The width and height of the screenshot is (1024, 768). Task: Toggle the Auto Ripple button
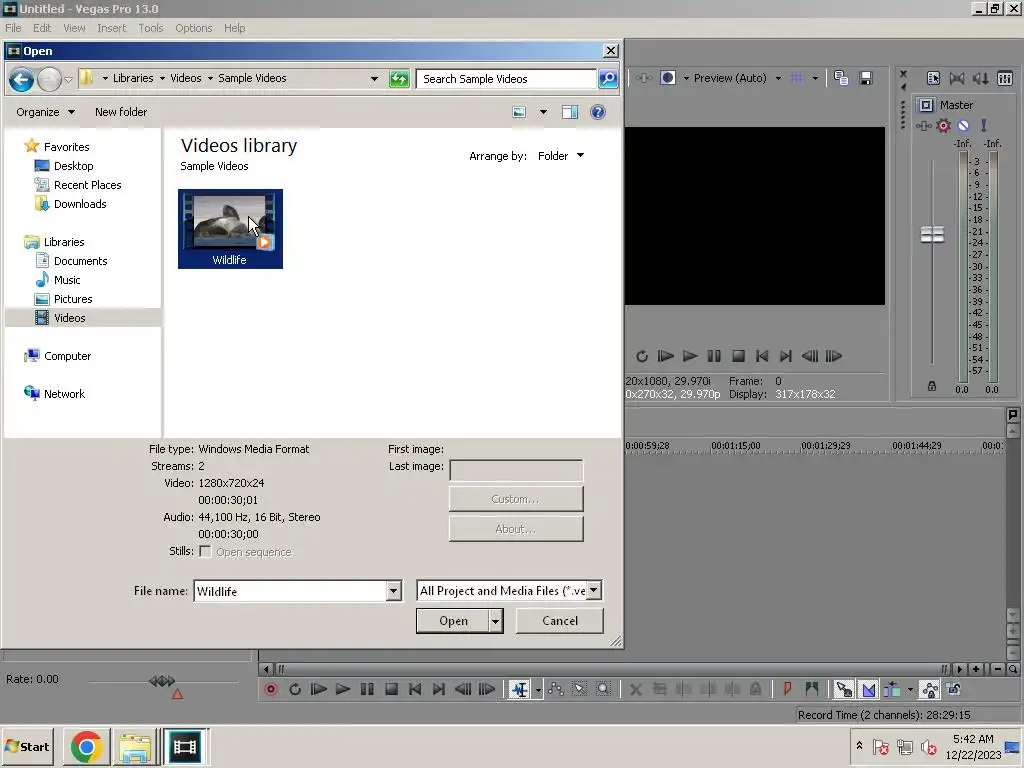click(x=893, y=689)
